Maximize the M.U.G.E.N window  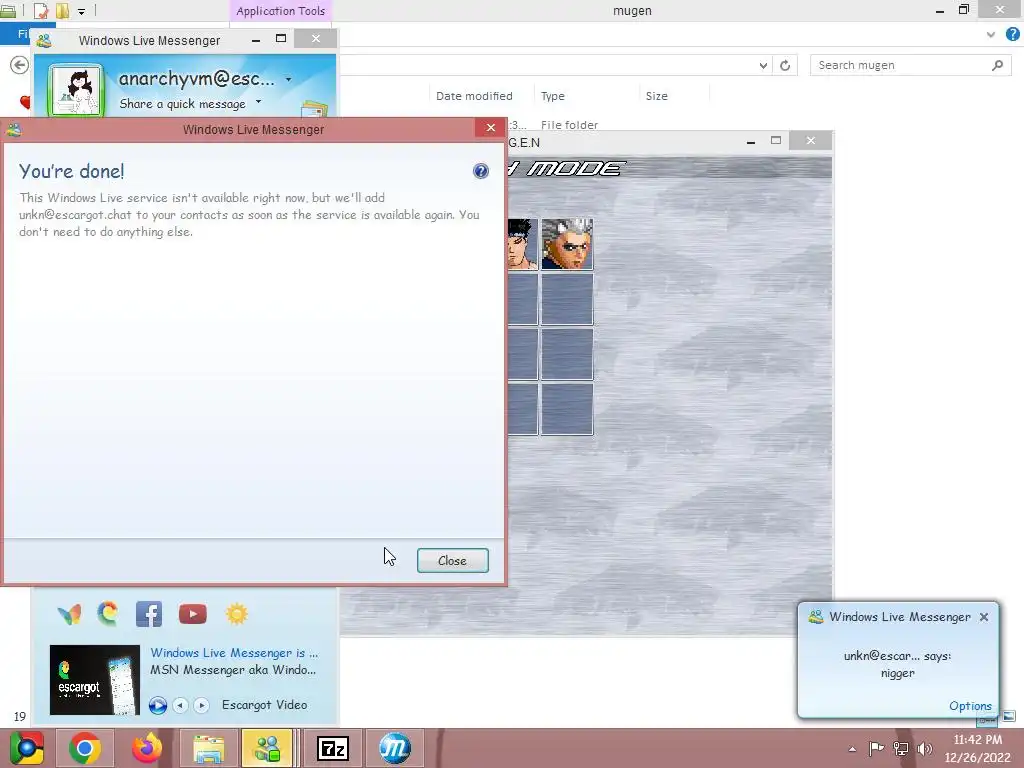(776, 140)
